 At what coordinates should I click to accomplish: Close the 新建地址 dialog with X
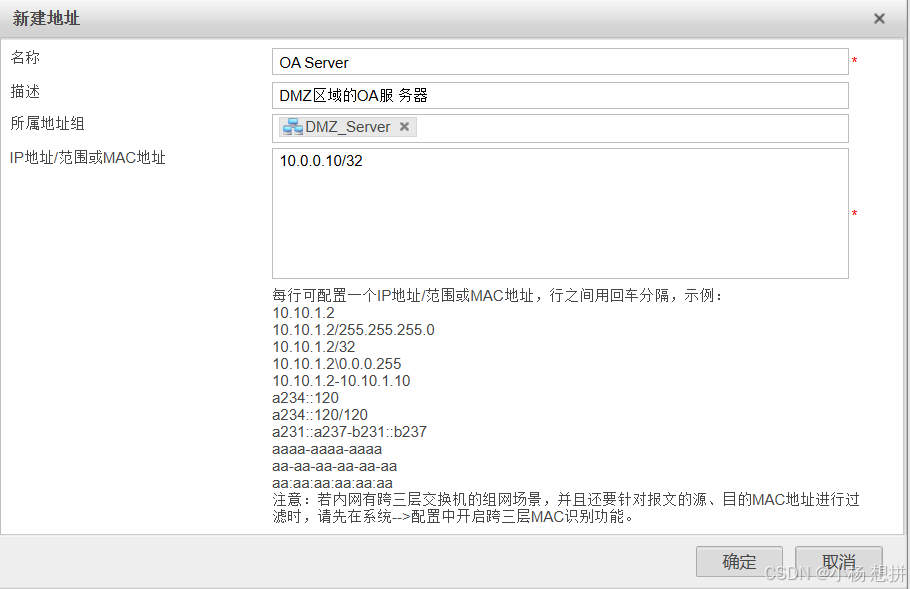[879, 19]
